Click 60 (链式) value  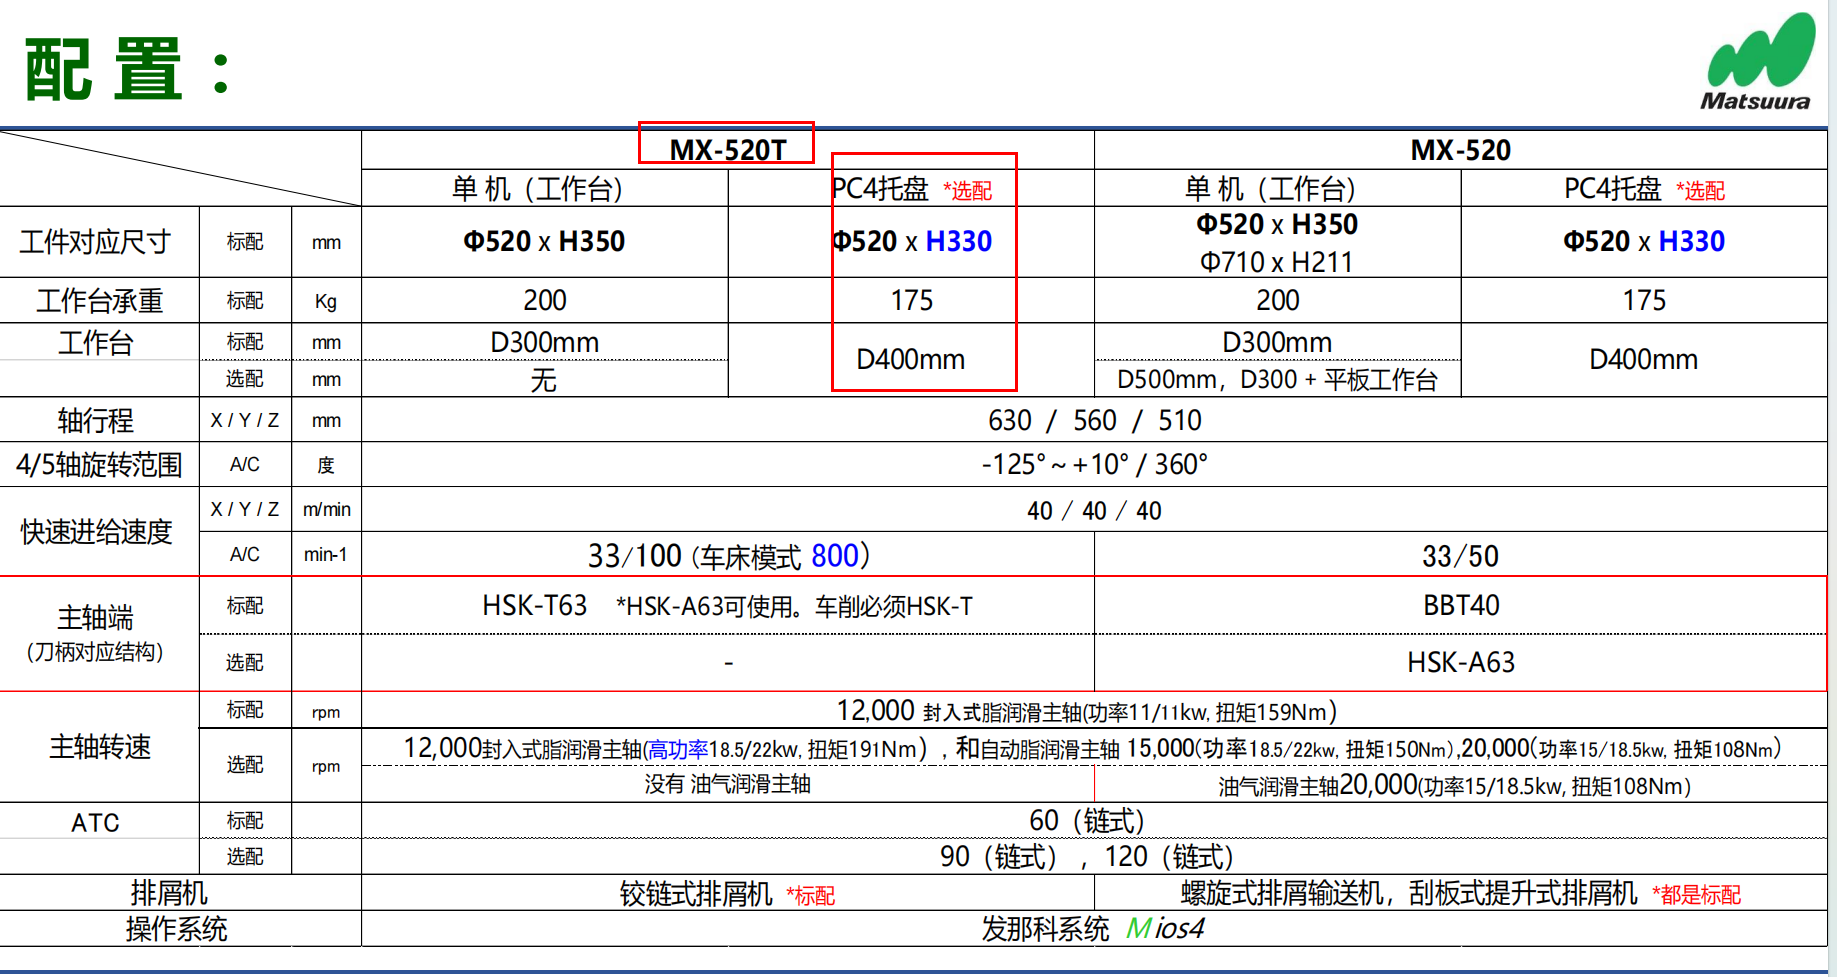pyautogui.click(x=1087, y=821)
